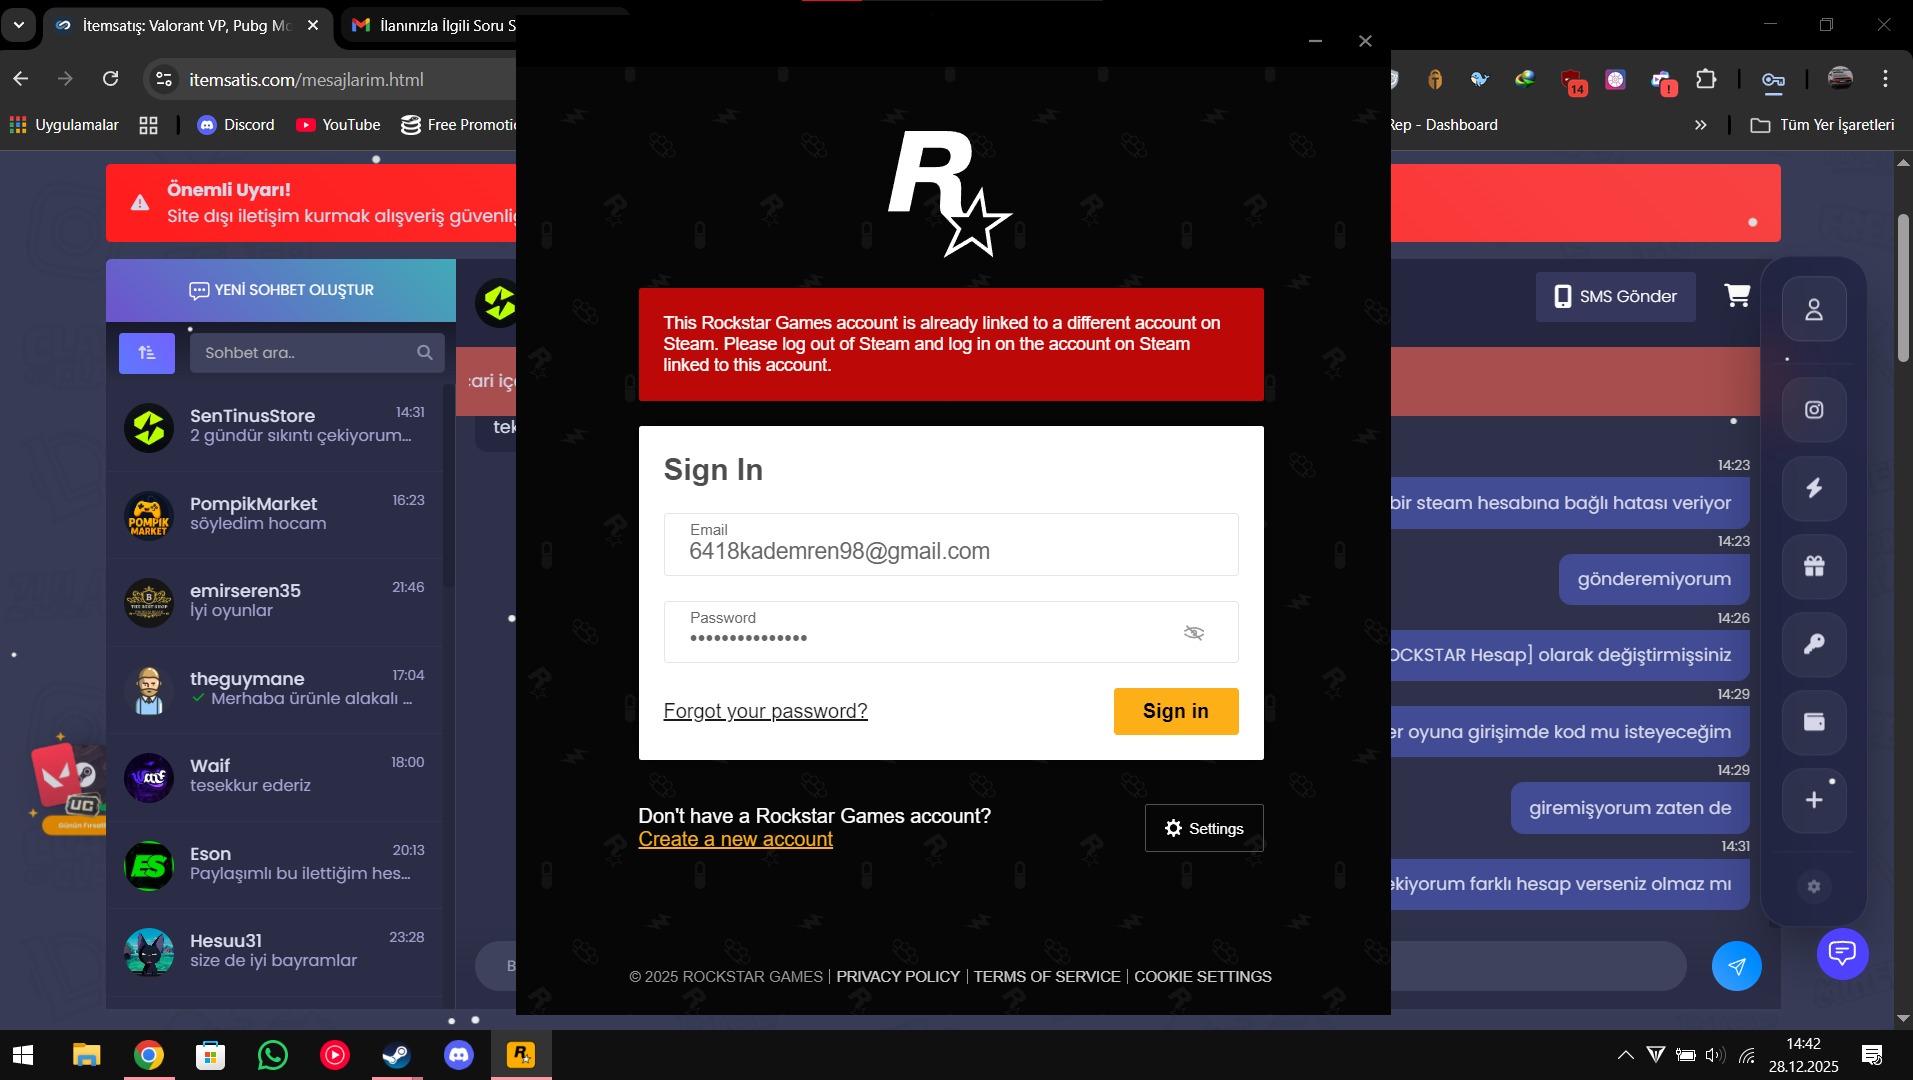Open Windows Start menu
This screenshot has width=1913, height=1080.
[x=23, y=1055]
